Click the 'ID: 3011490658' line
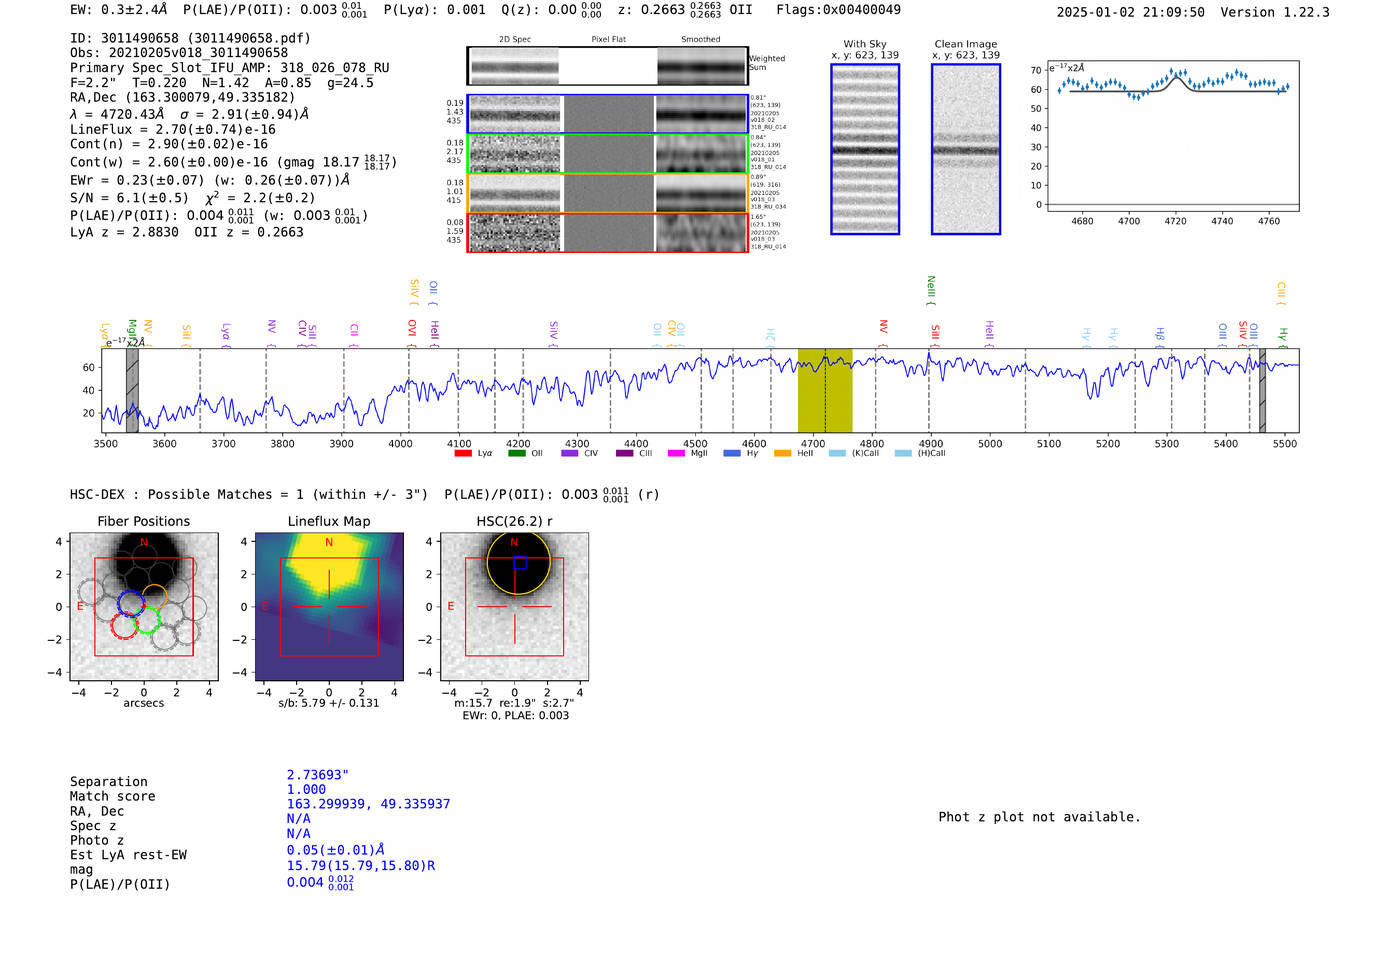 pos(190,38)
